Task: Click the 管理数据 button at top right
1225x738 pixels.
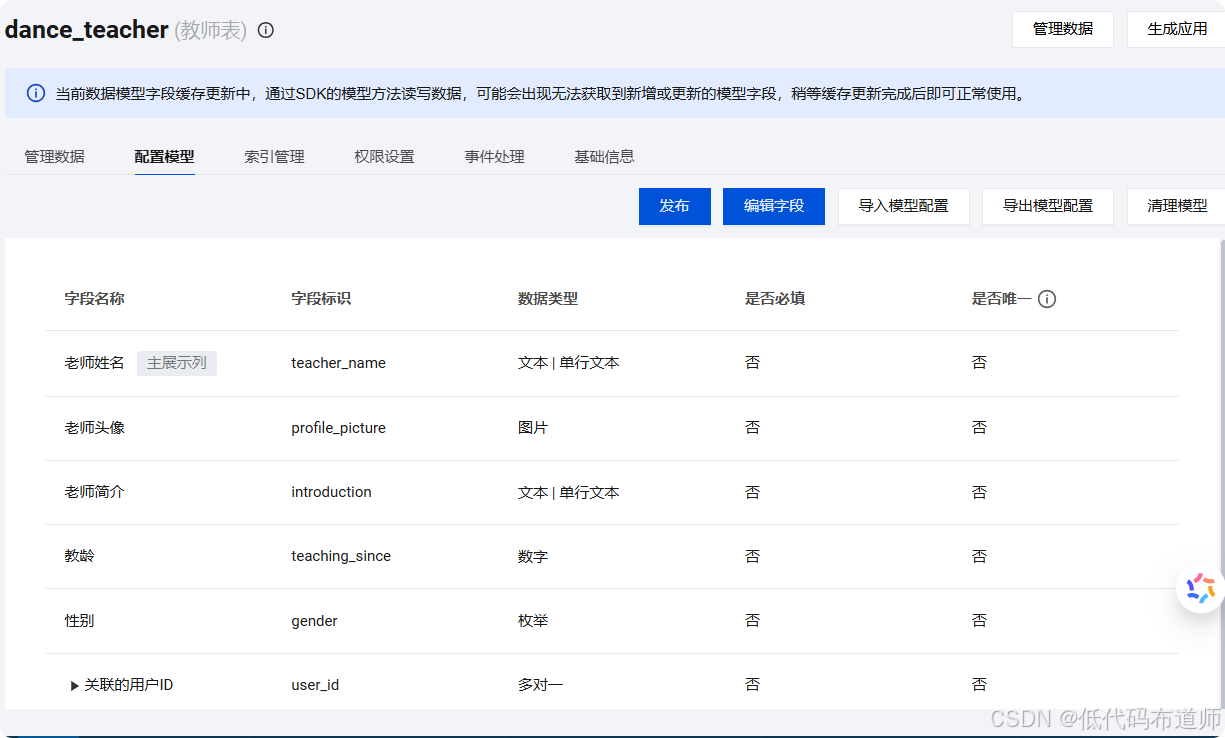Action: tap(1063, 29)
